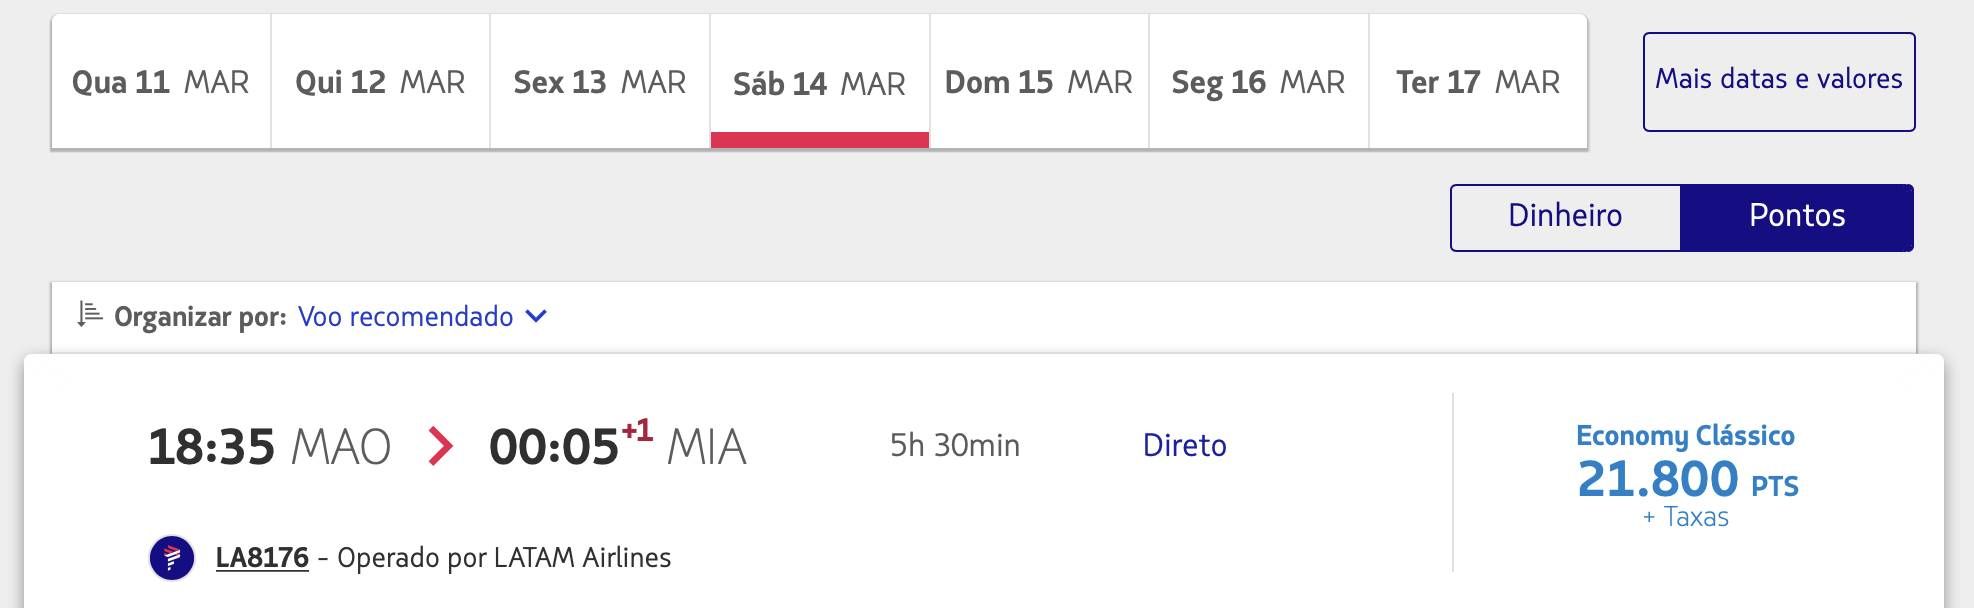Click the + Taxas text under the fare
This screenshot has width=1974, height=608.
1686,517
